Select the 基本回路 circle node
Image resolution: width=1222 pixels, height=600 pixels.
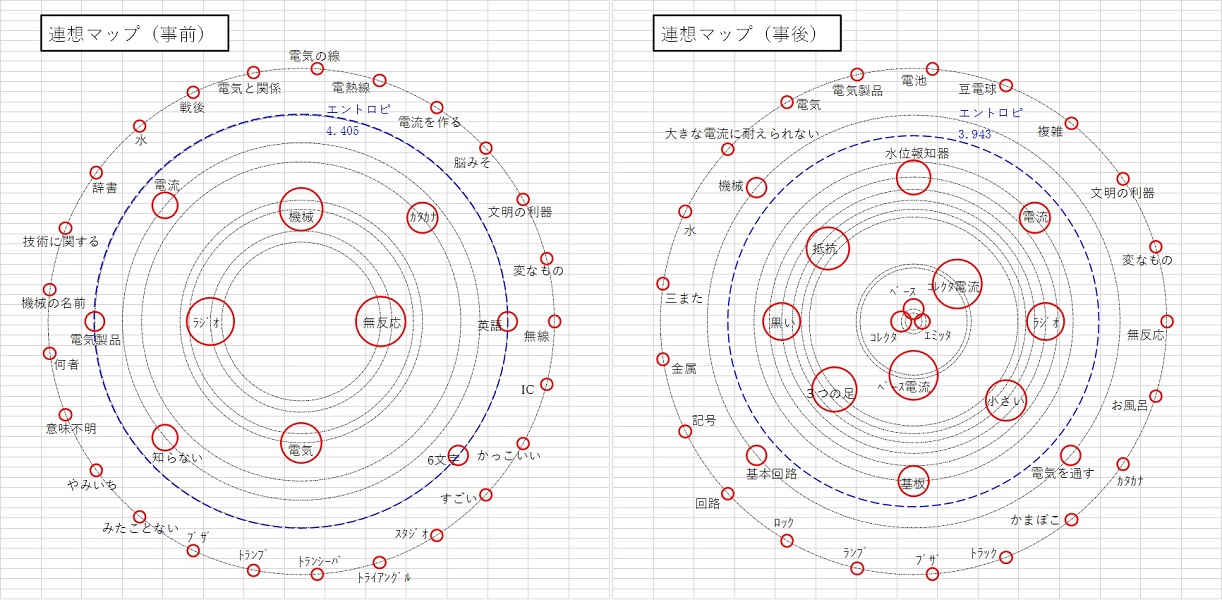coord(757,456)
